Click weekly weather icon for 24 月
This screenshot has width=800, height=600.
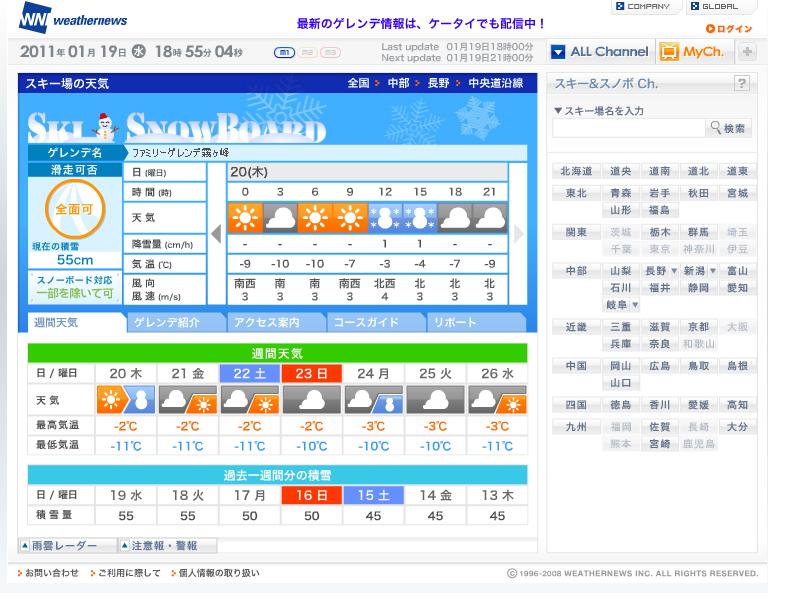pyautogui.click(x=373, y=399)
